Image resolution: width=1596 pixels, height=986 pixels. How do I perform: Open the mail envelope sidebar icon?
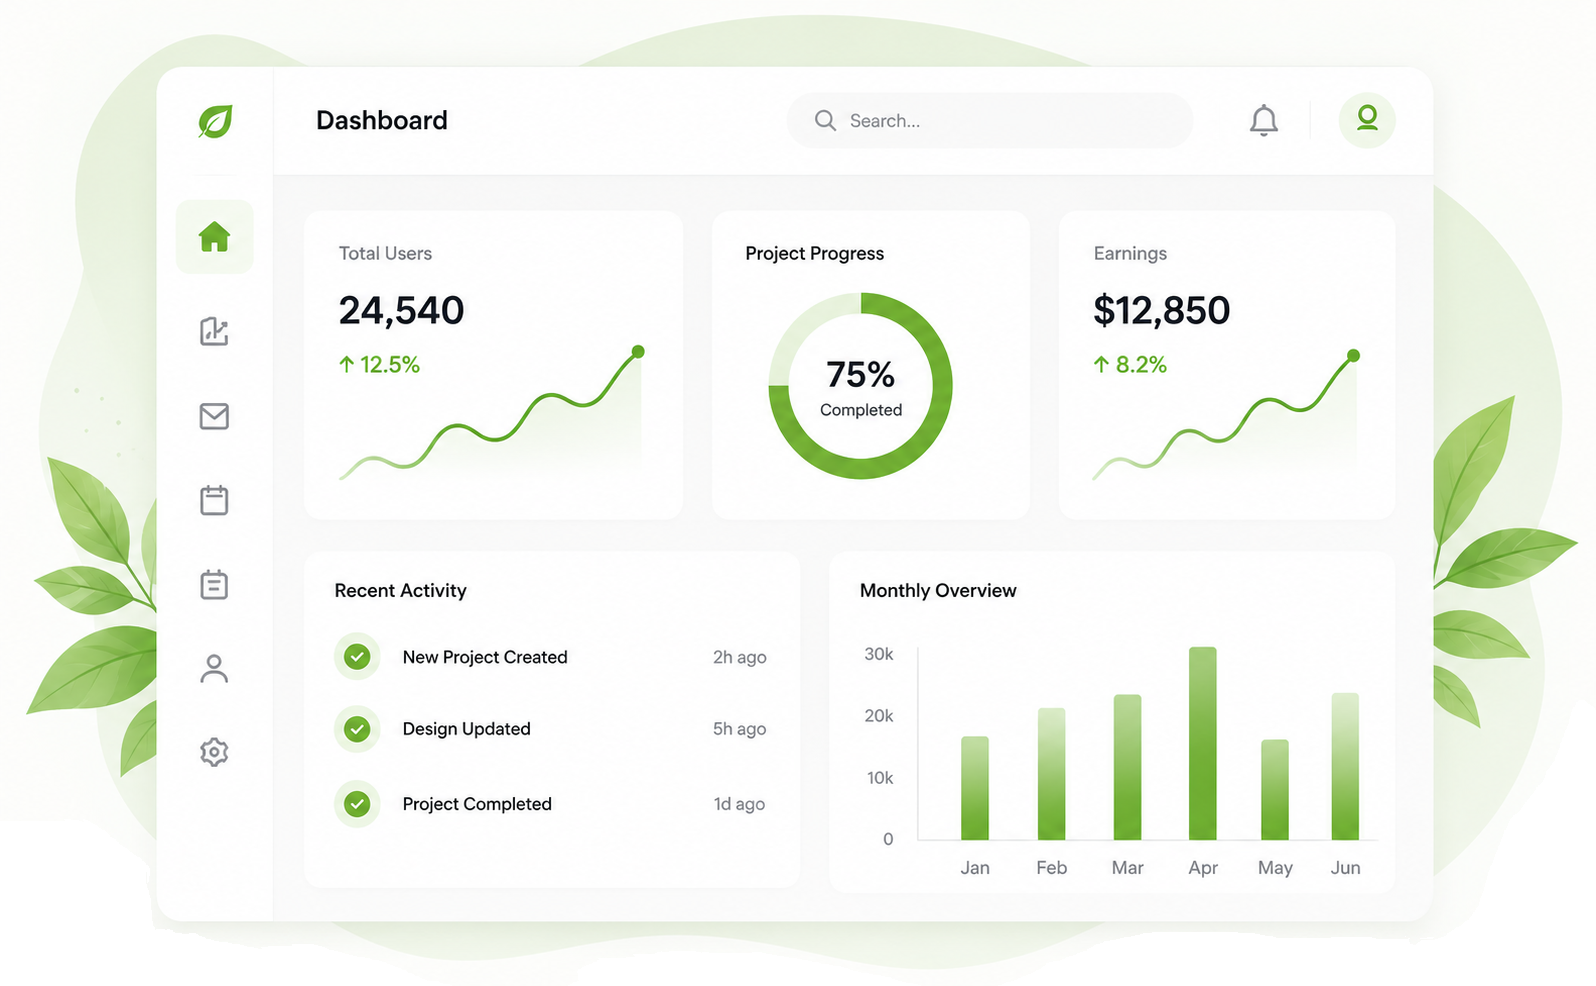coord(214,416)
